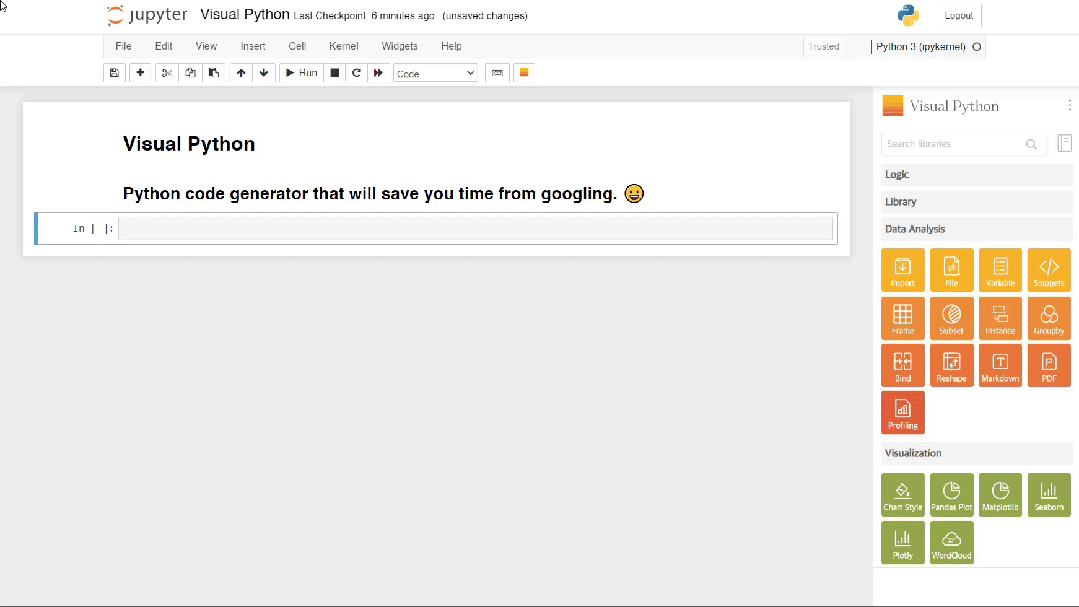Click the Logout button
Image resolution: width=1079 pixels, height=607 pixels.
(x=959, y=15)
